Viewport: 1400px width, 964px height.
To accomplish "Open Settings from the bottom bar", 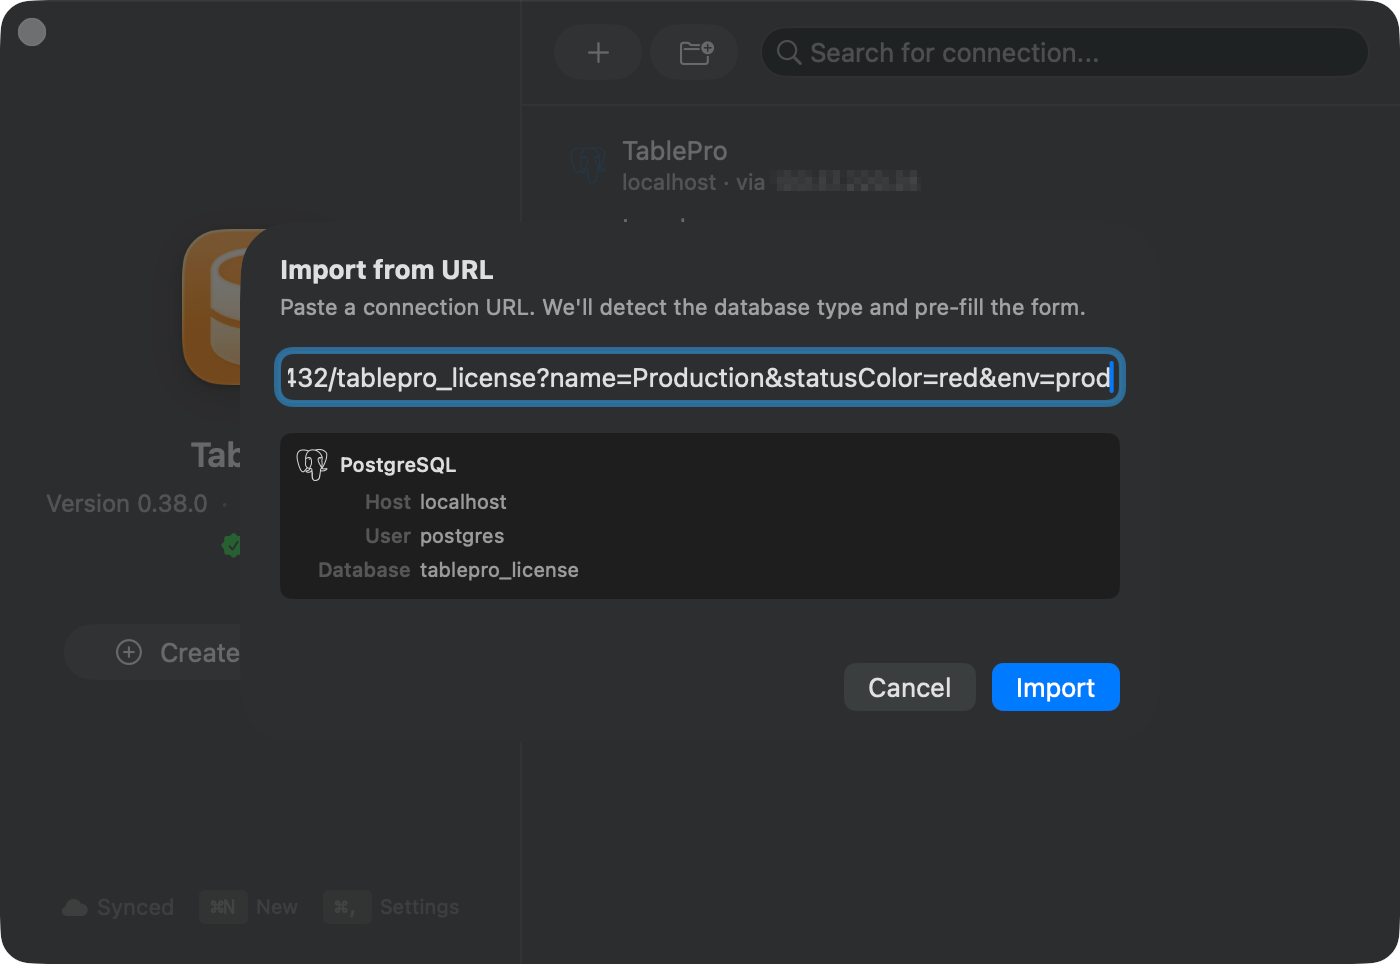I will pyautogui.click(x=419, y=907).
